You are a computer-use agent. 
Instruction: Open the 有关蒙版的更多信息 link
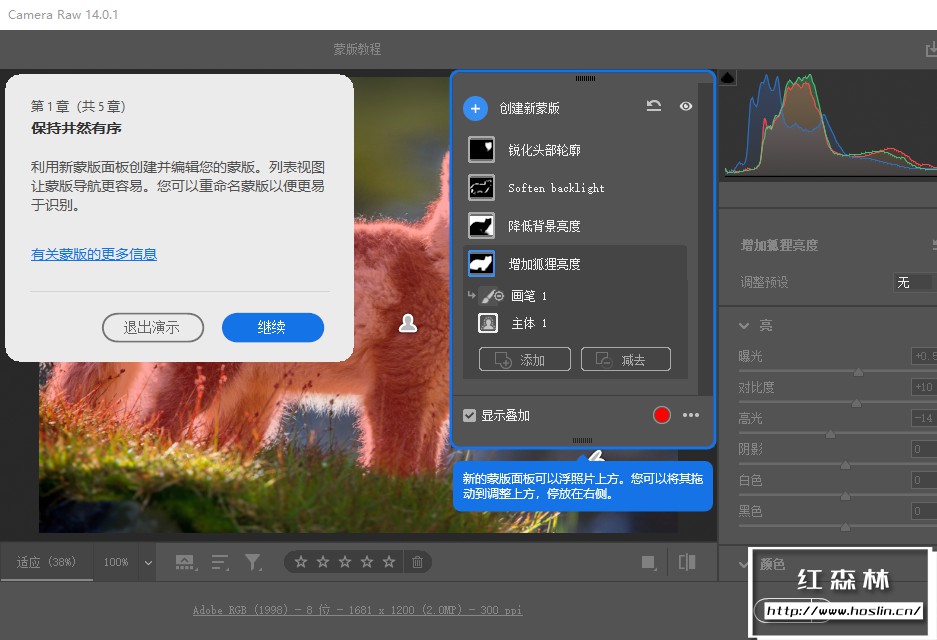[94, 254]
